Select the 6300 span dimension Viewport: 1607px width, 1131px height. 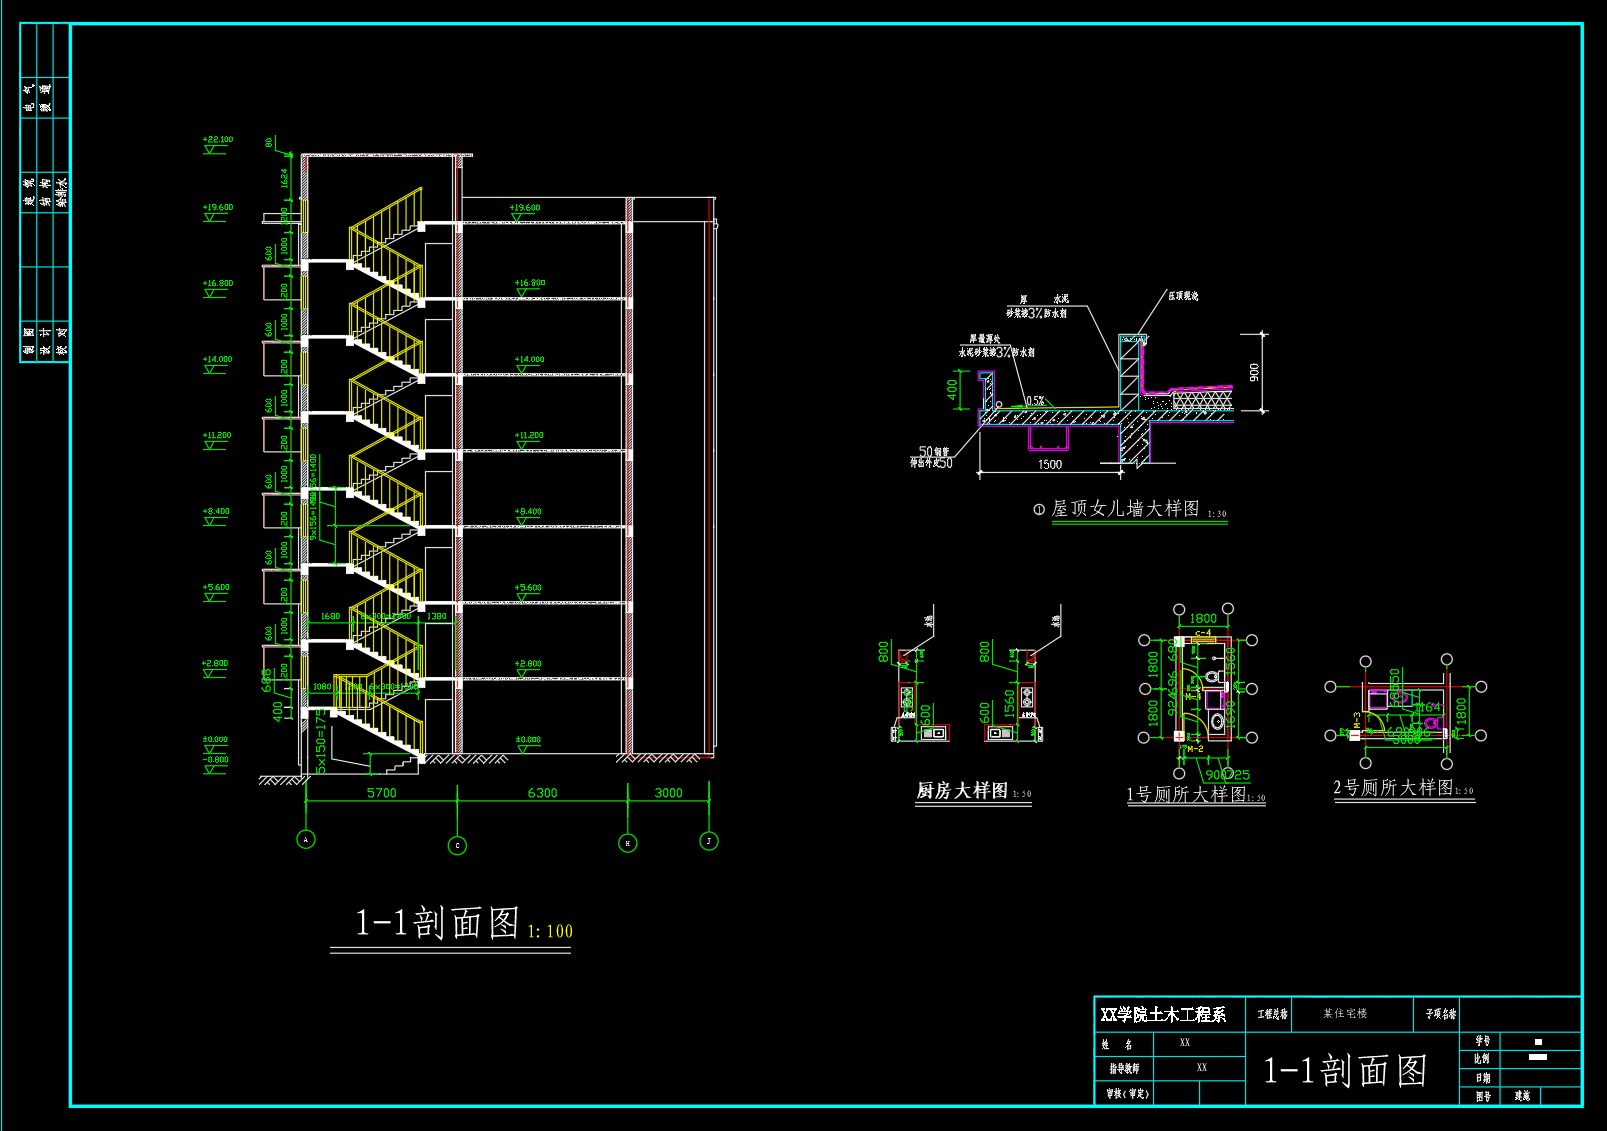coord(542,793)
